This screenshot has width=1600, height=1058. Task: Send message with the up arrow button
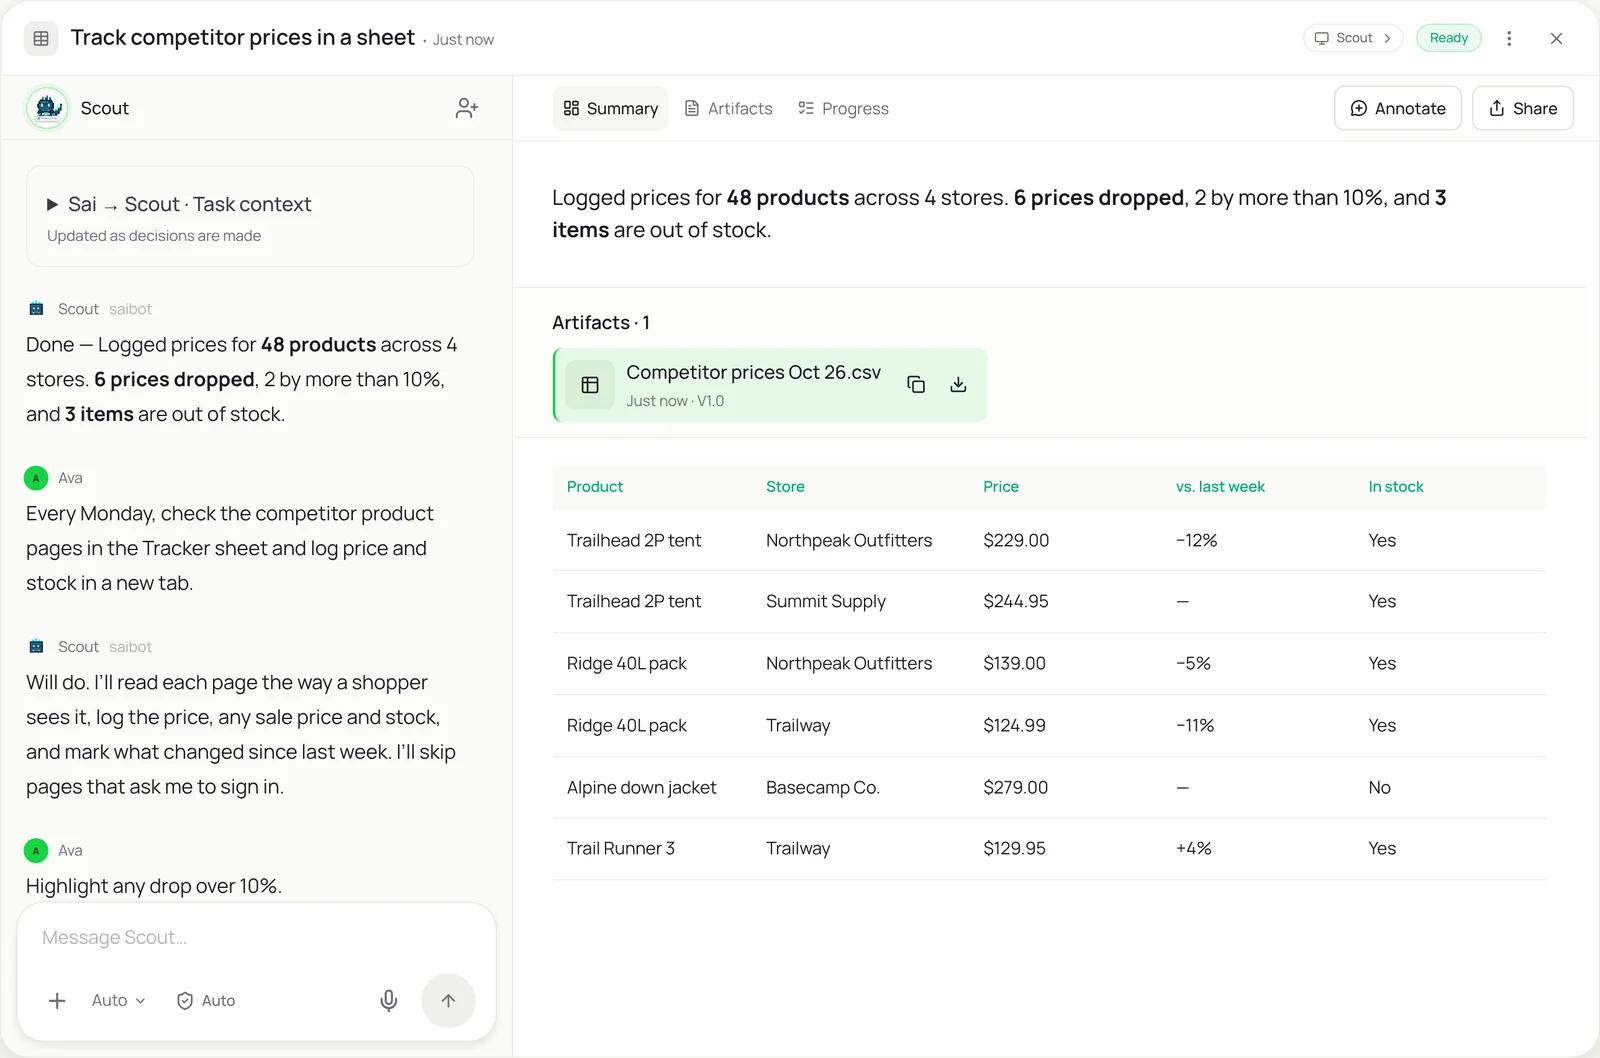click(448, 1000)
